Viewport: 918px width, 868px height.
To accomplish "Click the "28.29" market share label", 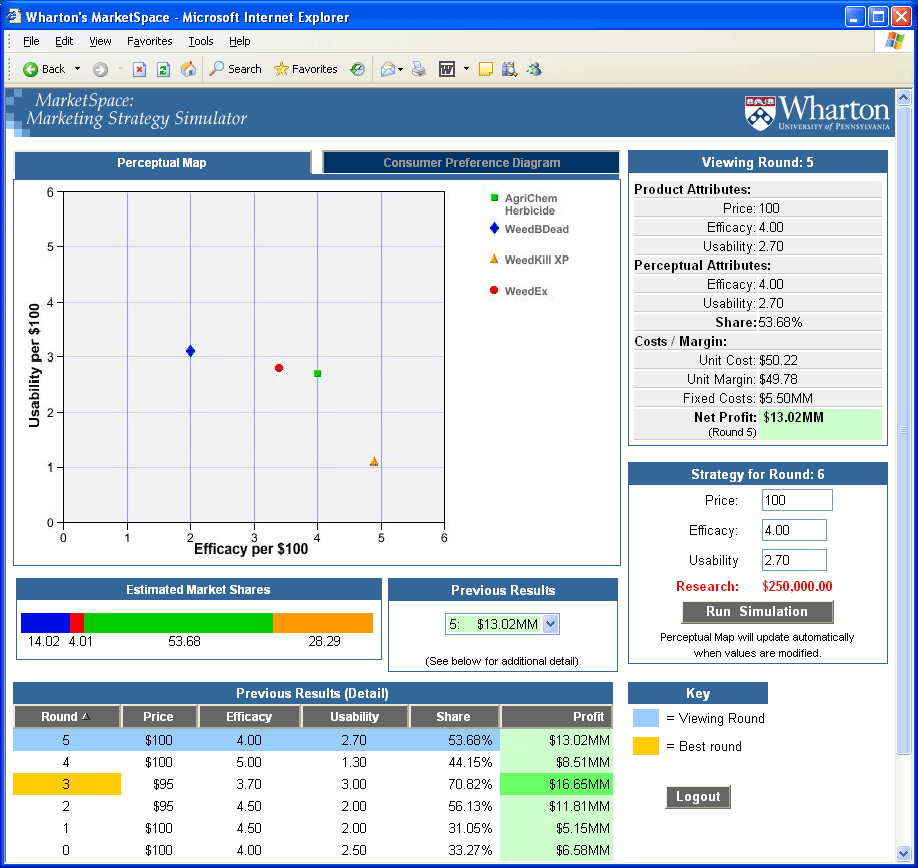I will pos(324,641).
